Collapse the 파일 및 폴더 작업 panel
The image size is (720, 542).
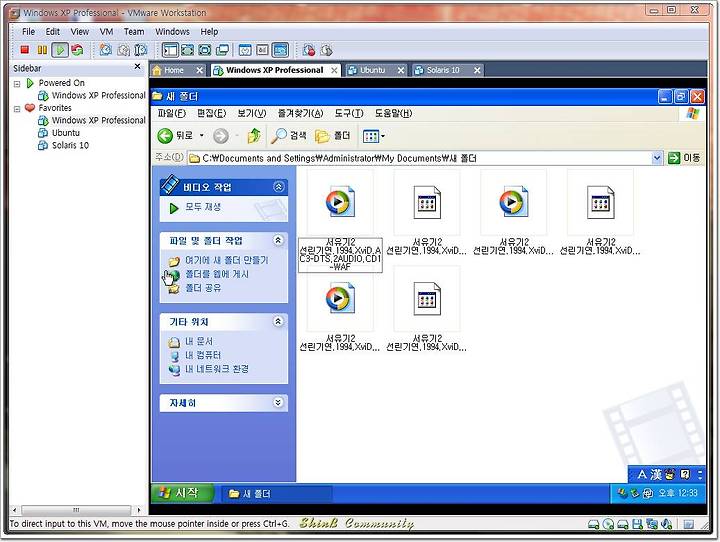[278, 240]
